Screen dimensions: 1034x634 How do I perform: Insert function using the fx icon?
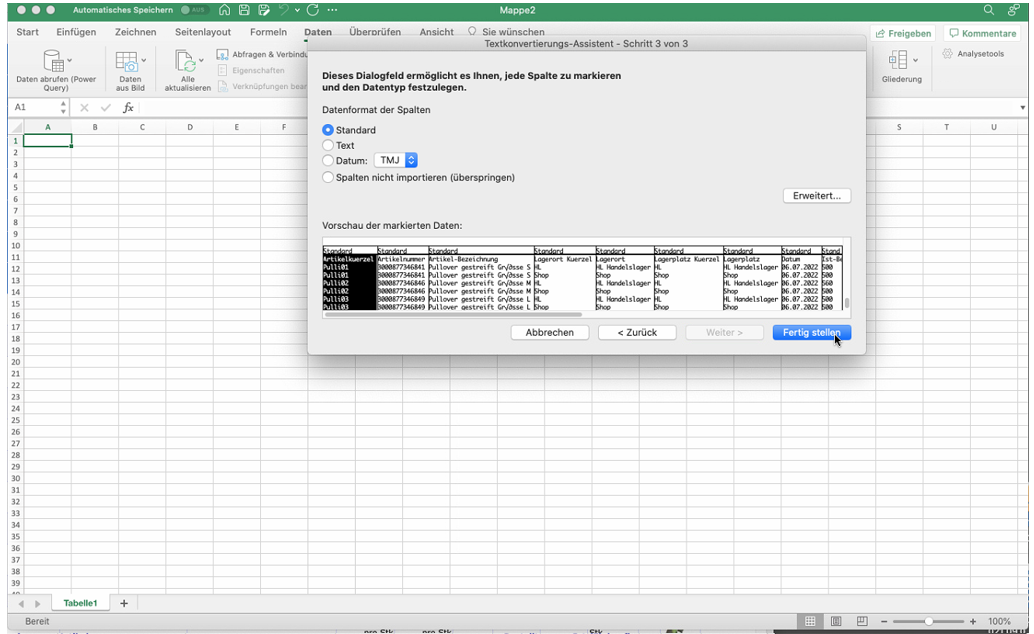pyautogui.click(x=128, y=108)
